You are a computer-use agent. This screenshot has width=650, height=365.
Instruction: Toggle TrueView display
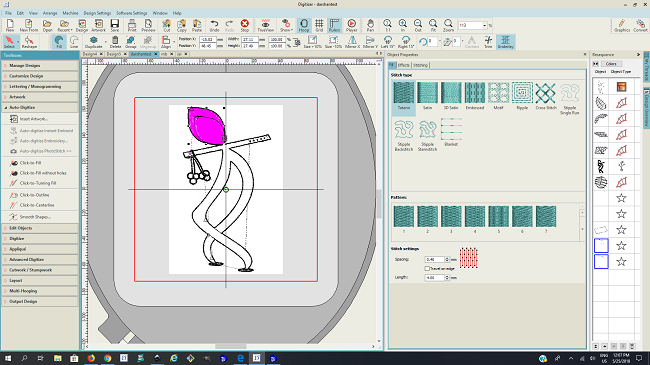click(265, 25)
